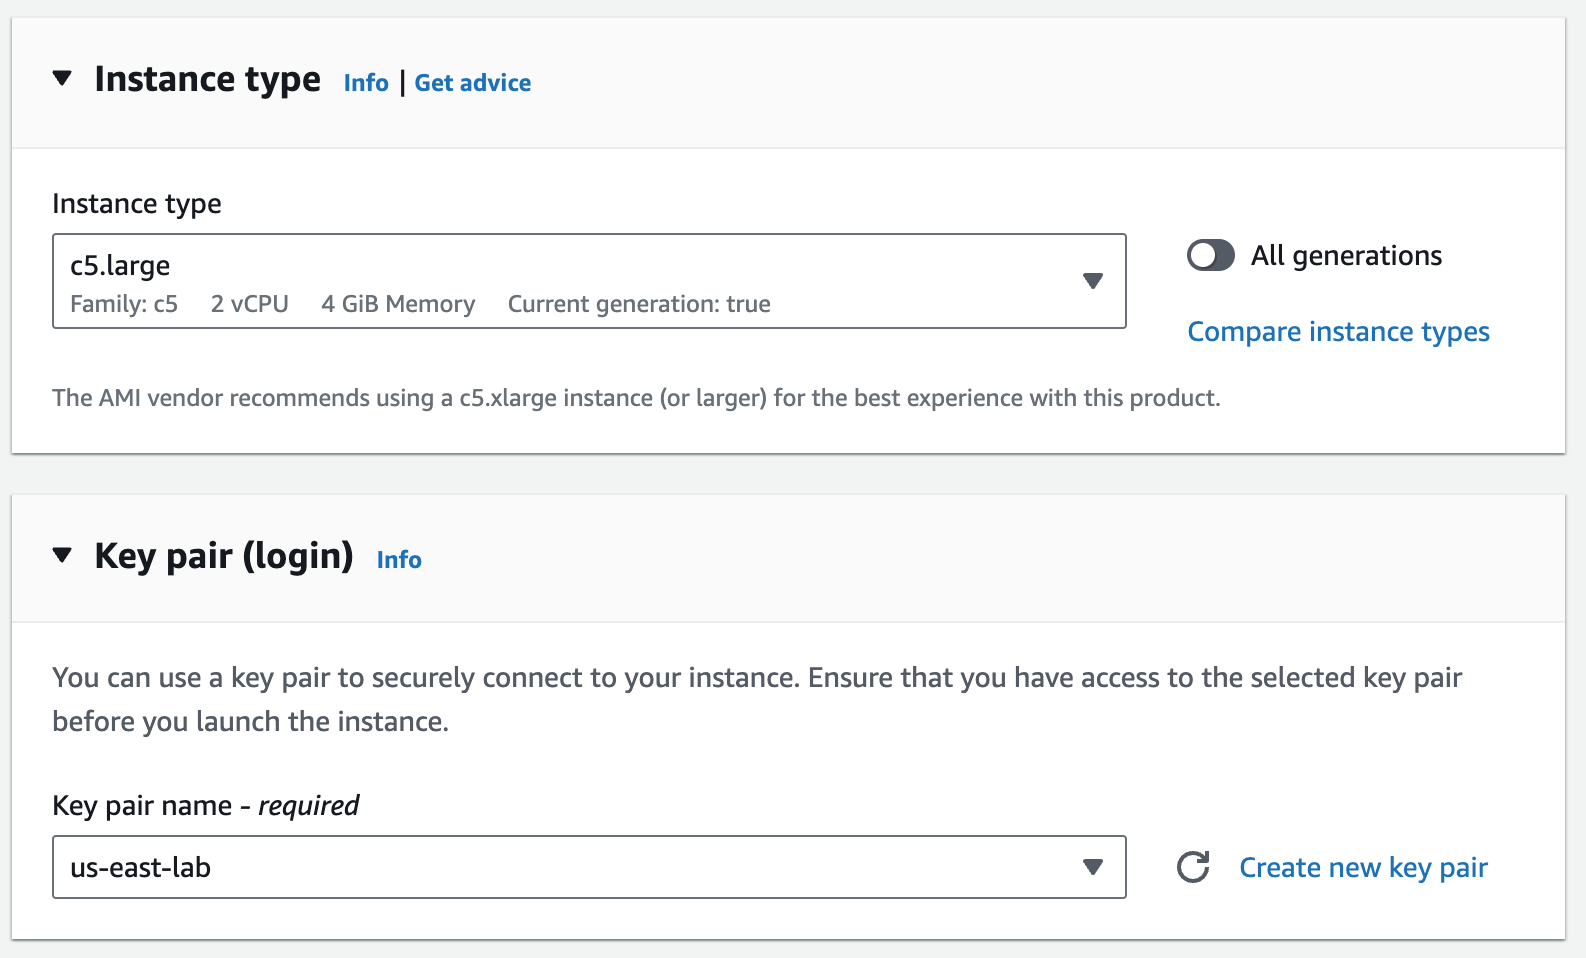Click the Instance type section heading
Screen dimensions: 1586x958
coord(208,79)
